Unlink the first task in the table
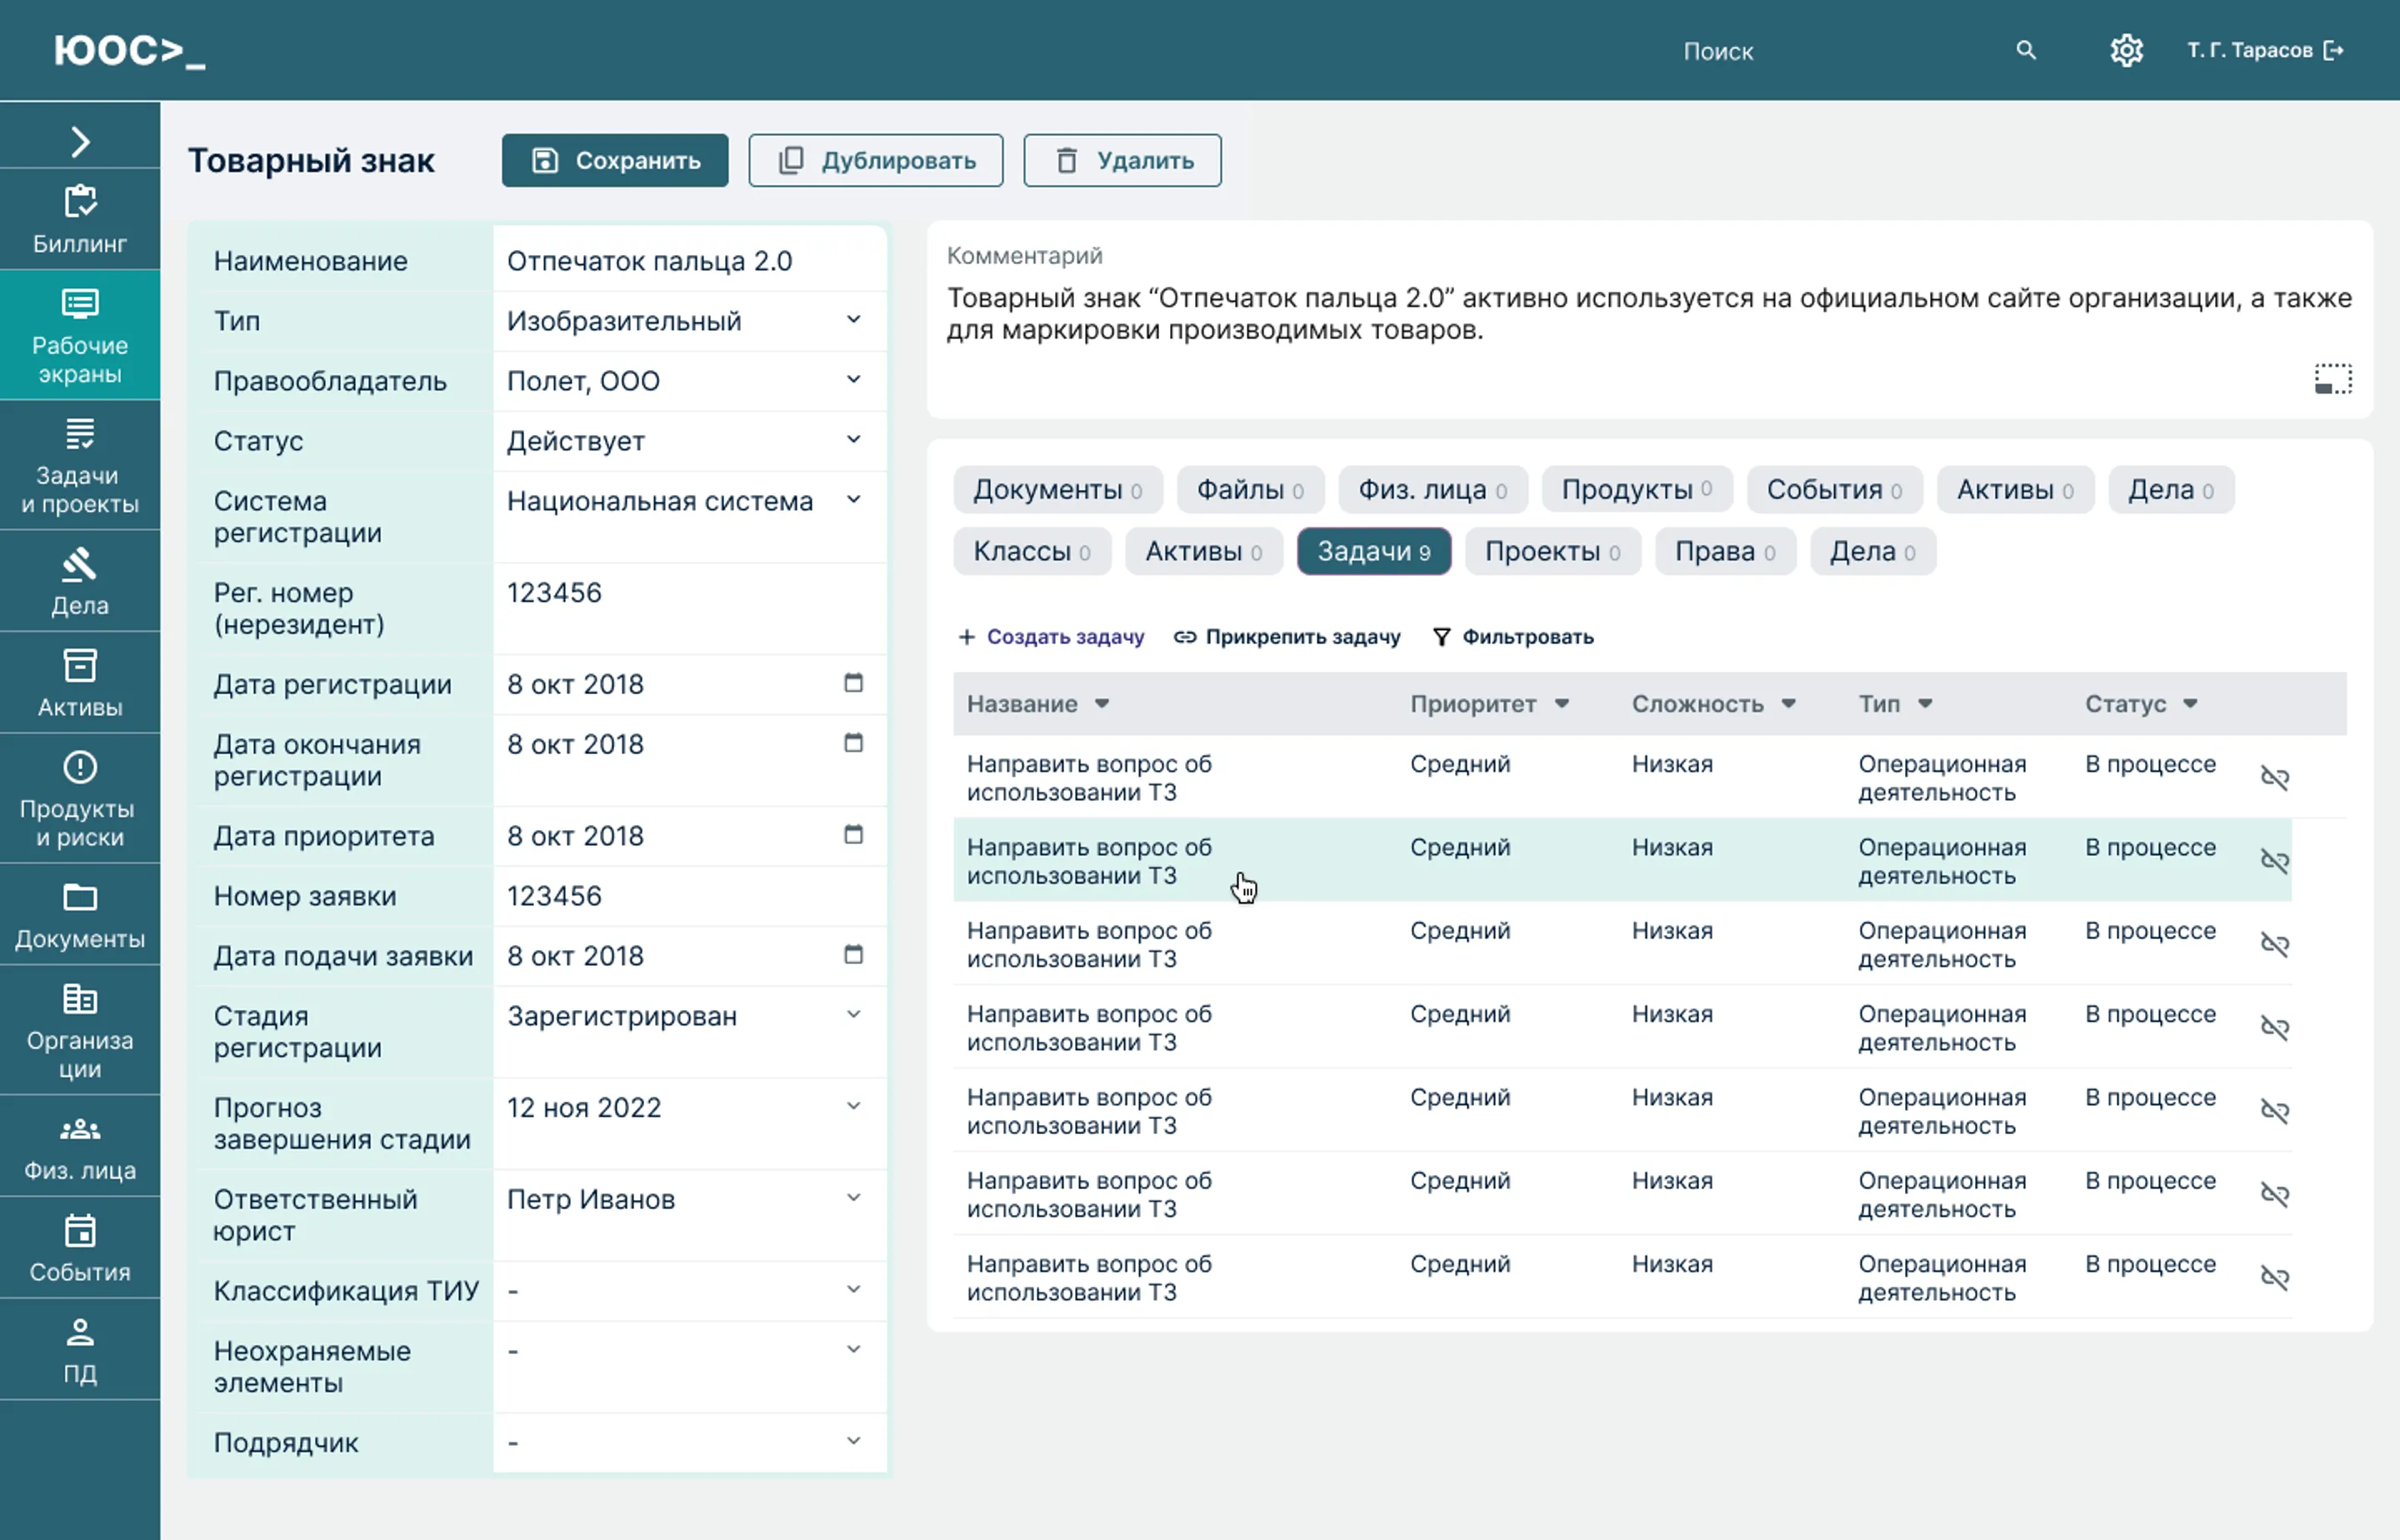 (x=2274, y=778)
